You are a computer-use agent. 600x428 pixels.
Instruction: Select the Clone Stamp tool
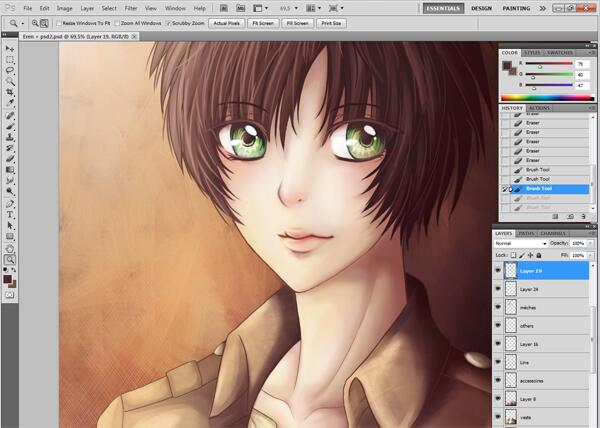click(x=10, y=137)
